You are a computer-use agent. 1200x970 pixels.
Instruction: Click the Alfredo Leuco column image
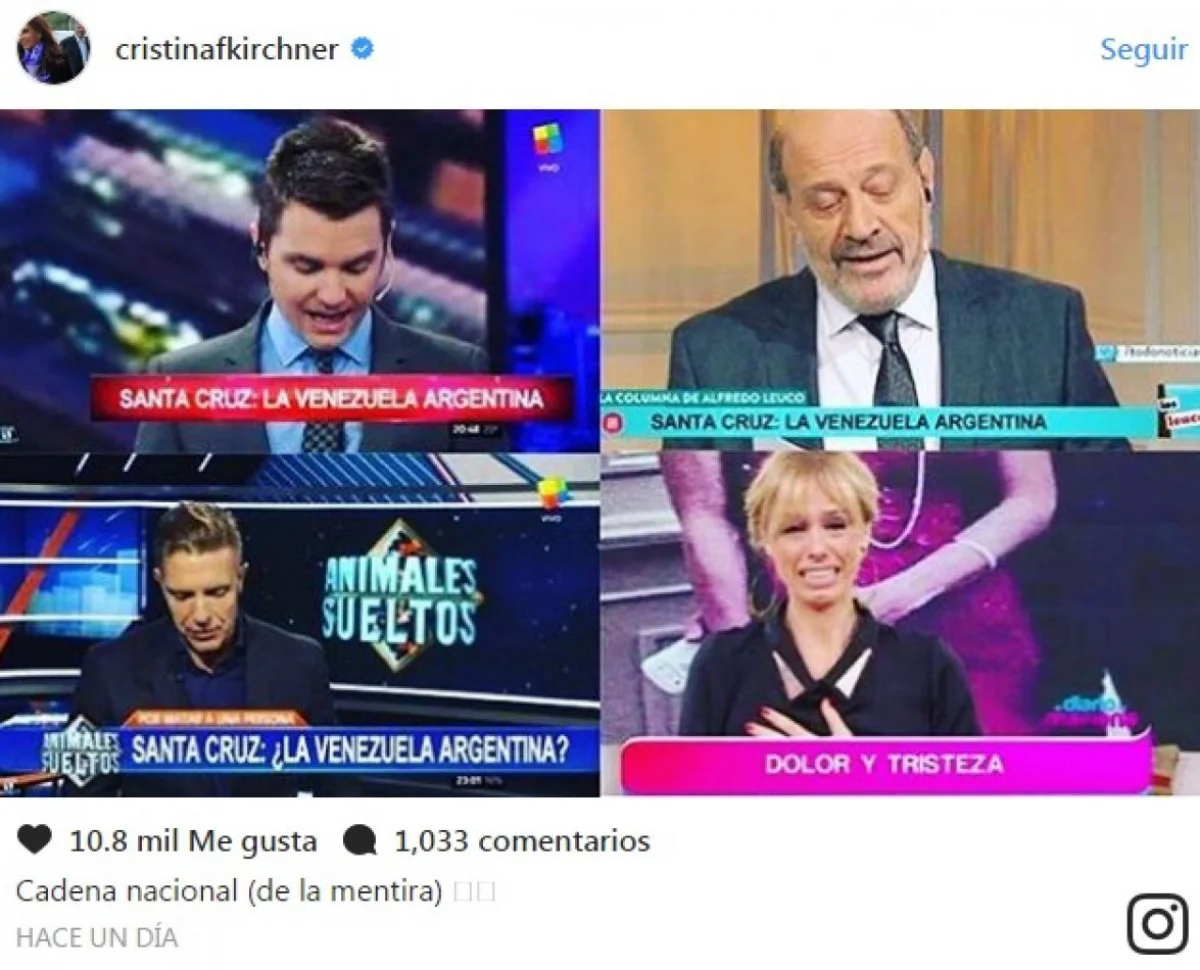[x=900, y=280]
